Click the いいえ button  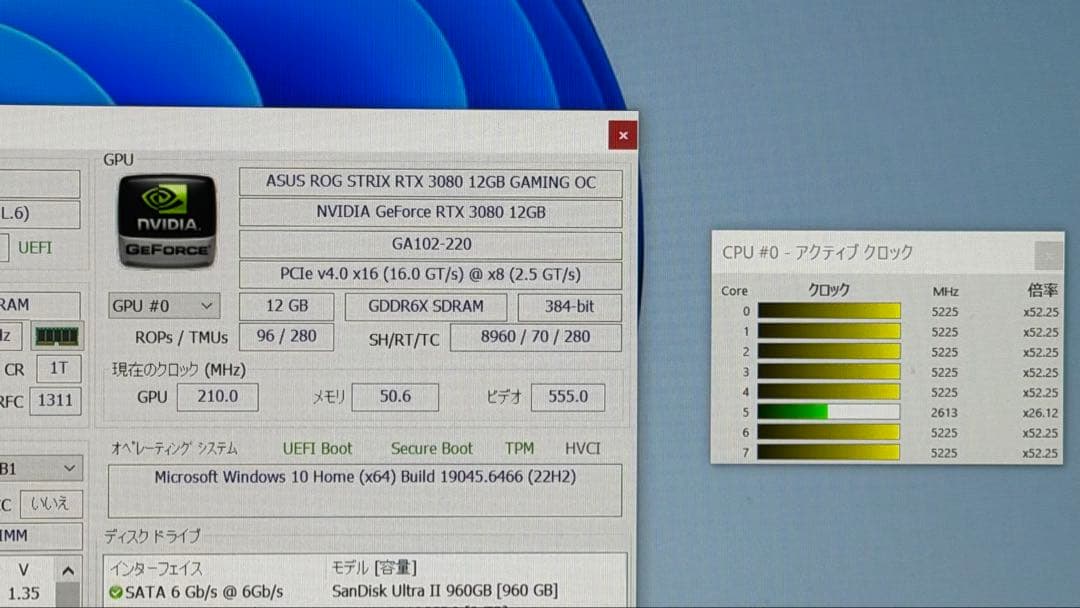[51, 504]
